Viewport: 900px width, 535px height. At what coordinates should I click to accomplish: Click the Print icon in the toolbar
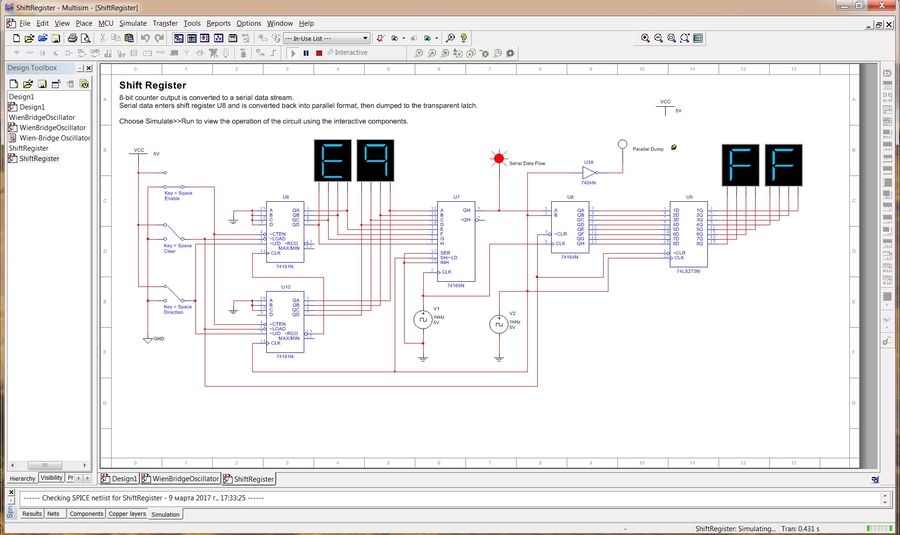click(x=72, y=38)
